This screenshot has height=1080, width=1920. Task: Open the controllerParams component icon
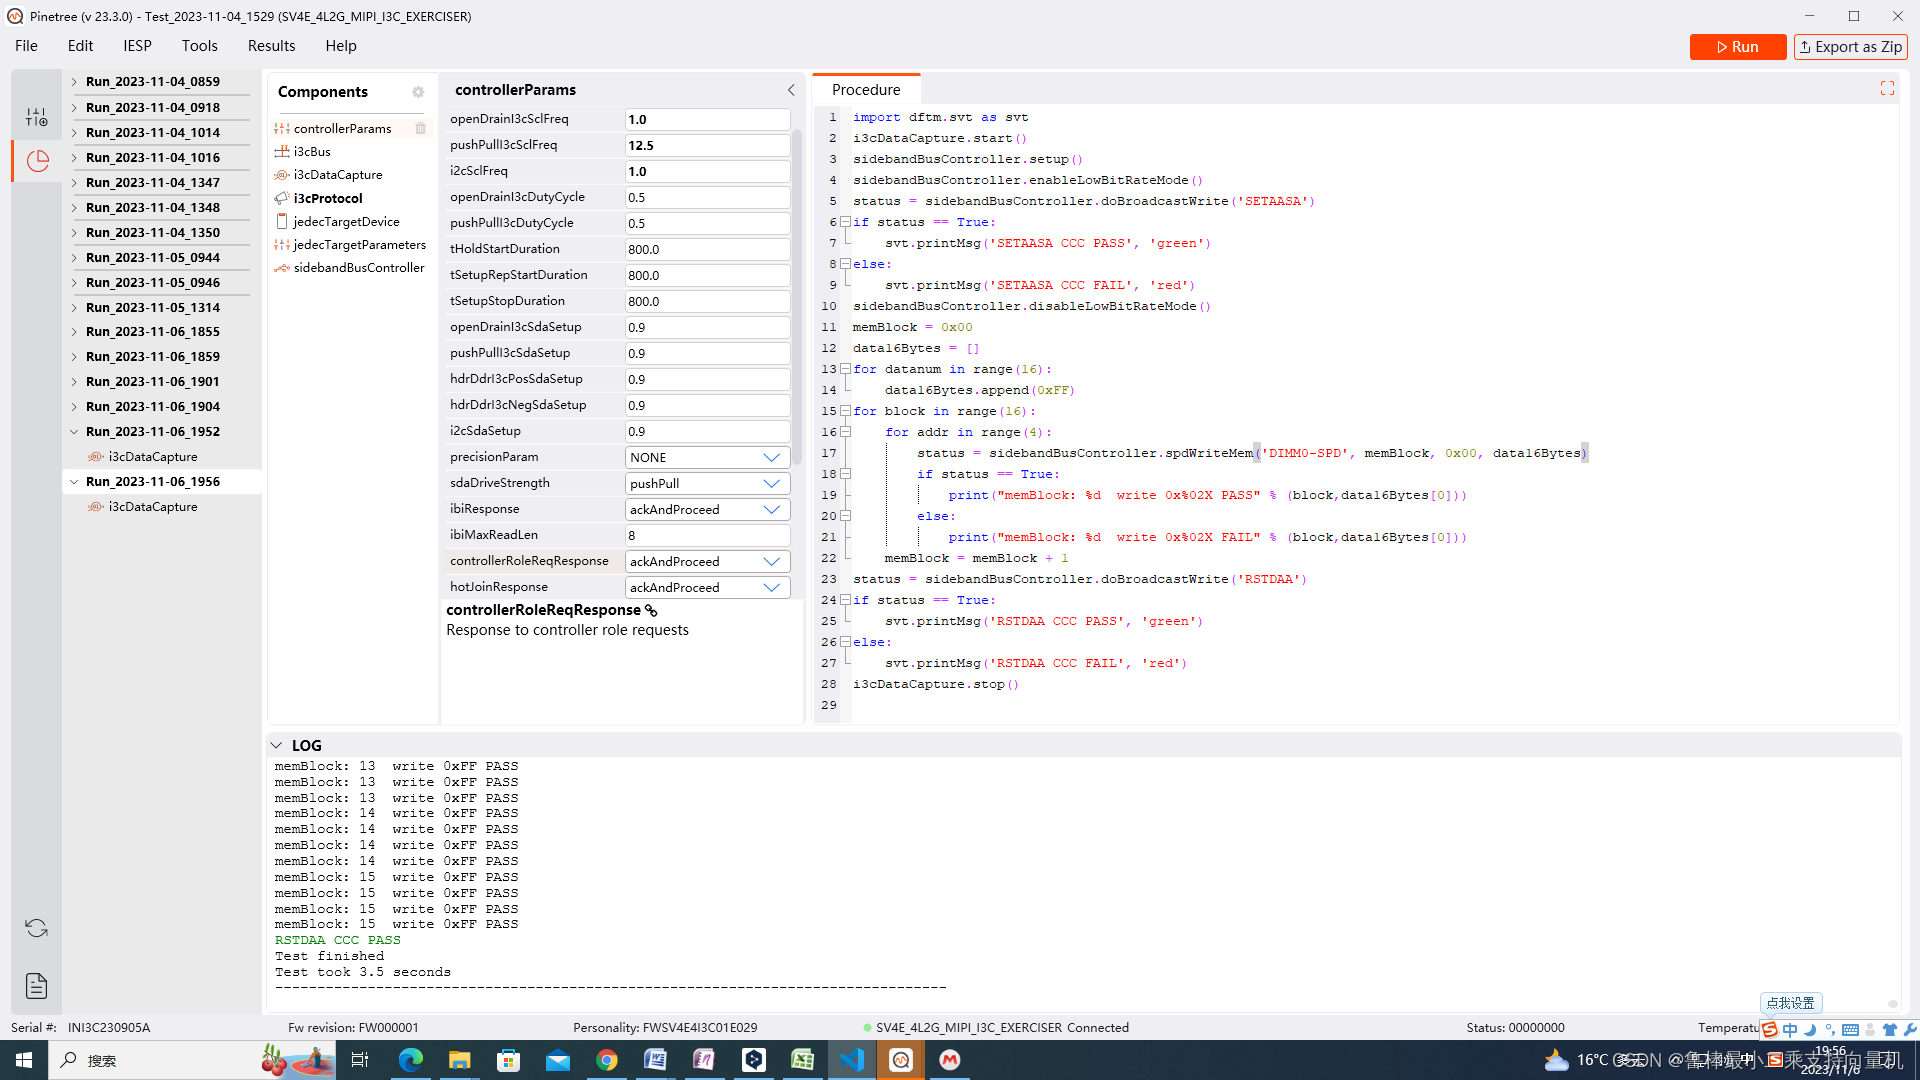click(282, 128)
